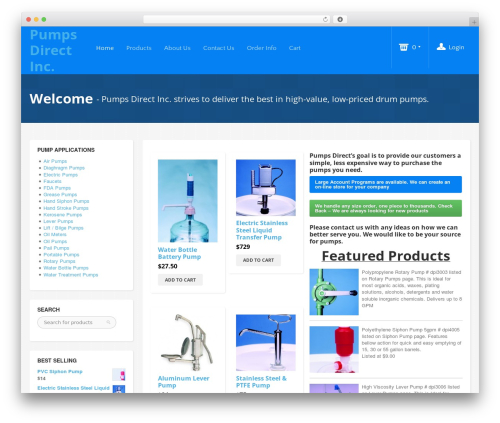Focus the Search for products field
Image resolution: width=500 pixels, height=423 pixels.
pos(77,322)
